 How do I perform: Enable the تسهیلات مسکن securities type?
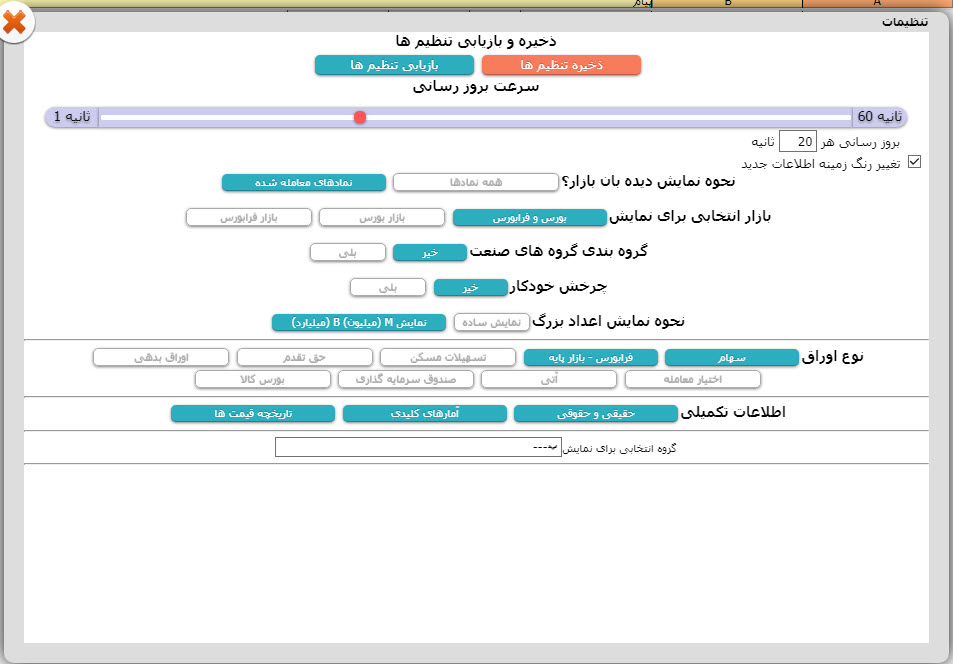tap(448, 357)
